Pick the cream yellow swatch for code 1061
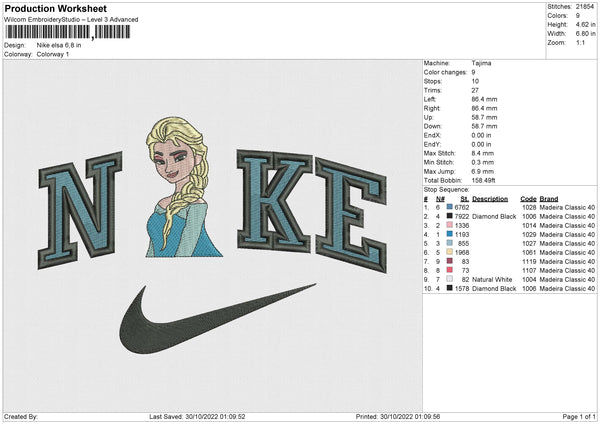Screen dimensions: 600x424 tap(449, 252)
